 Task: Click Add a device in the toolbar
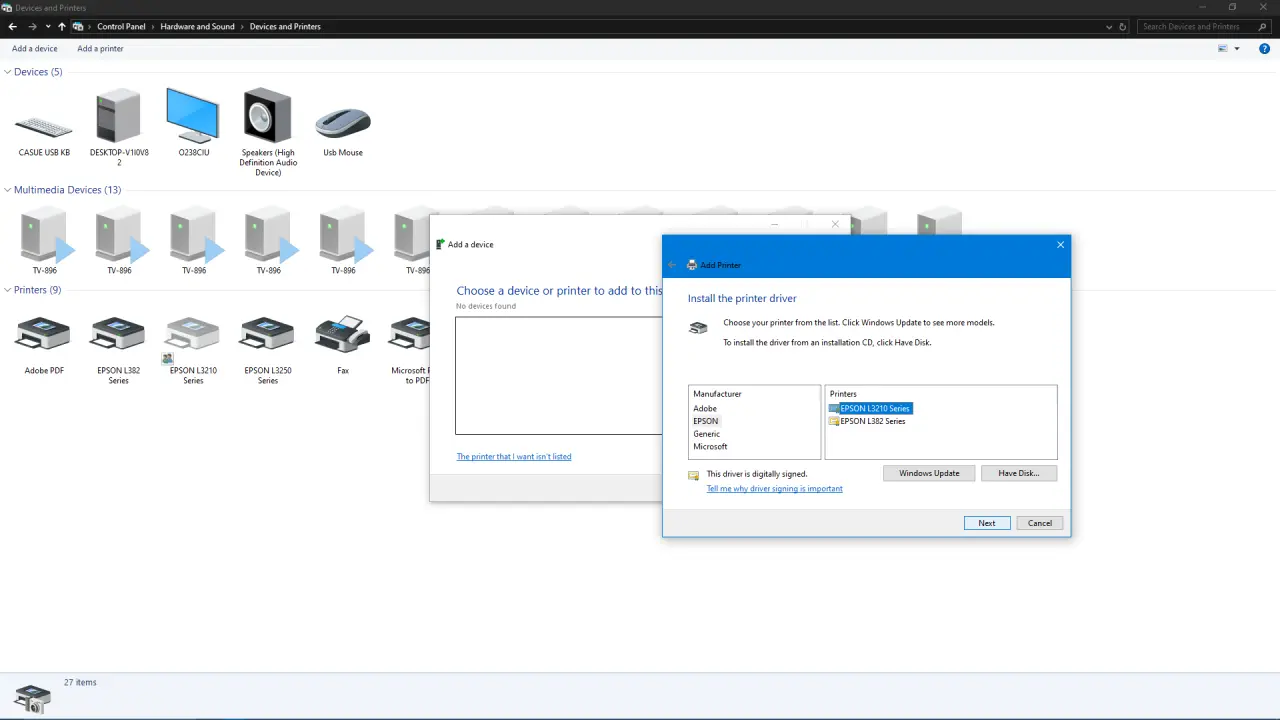tap(35, 48)
